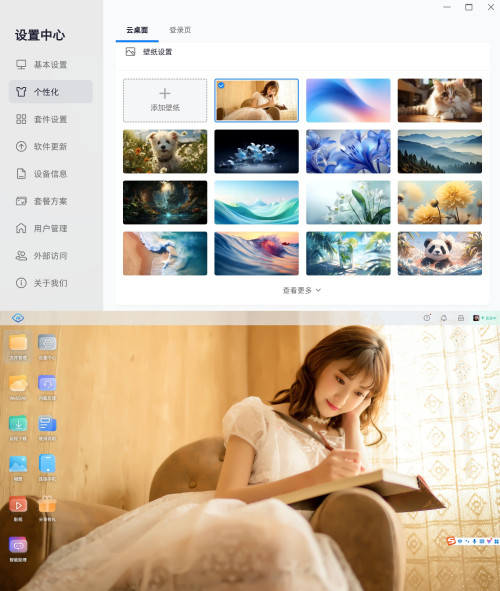
Task: Switch to the 登录页 tab
Action: (180, 30)
